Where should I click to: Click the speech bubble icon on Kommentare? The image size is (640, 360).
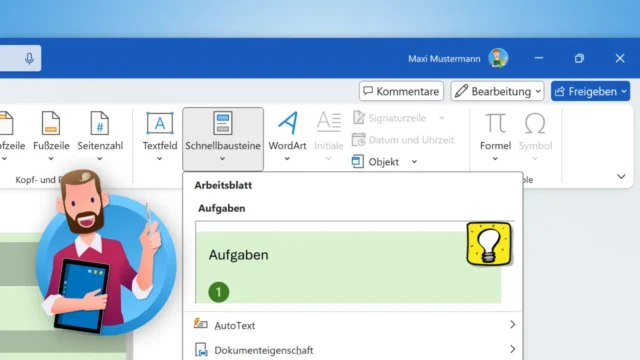coord(368,91)
